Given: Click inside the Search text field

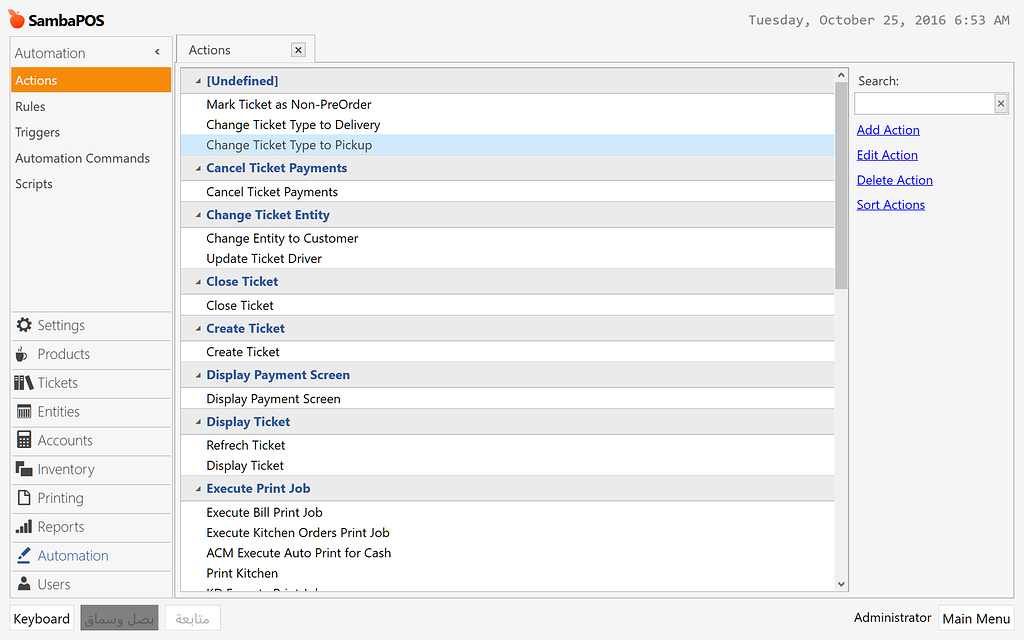Looking at the screenshot, I should click(x=923, y=104).
